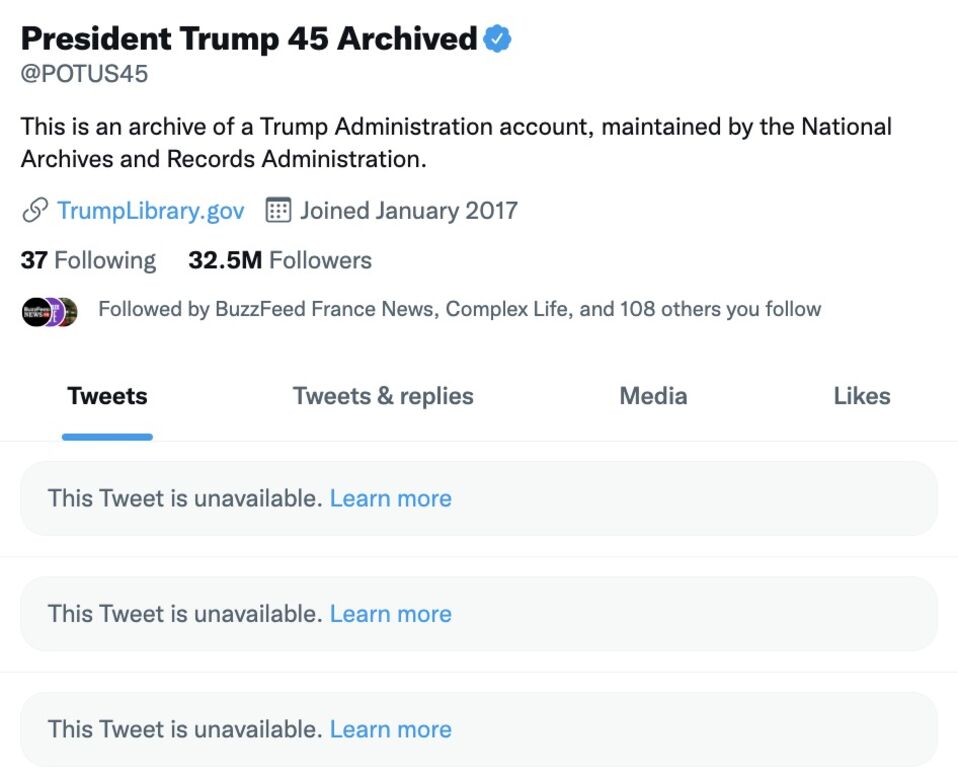Click the blue verified badge icon
This screenshot has height=780, width=958.
(x=497, y=39)
